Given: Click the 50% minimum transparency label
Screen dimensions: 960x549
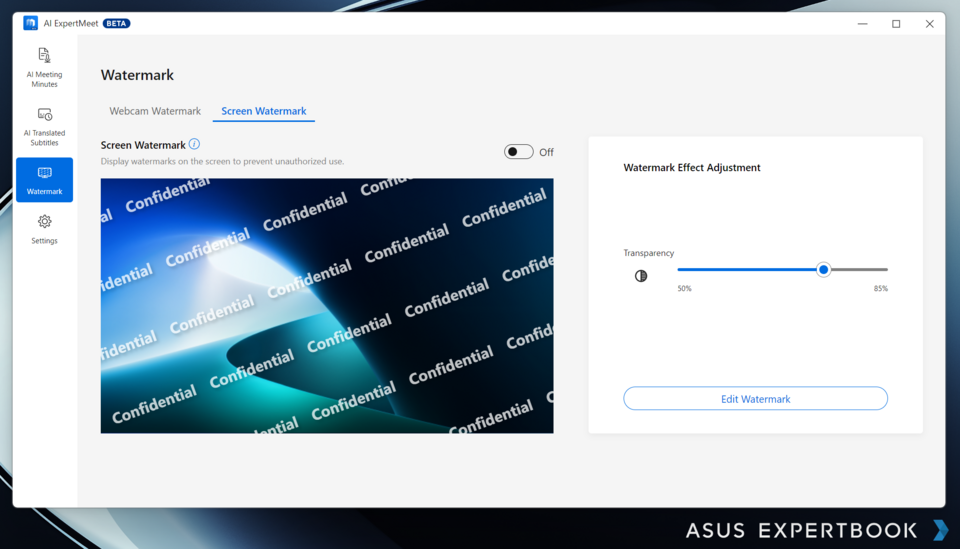Looking at the screenshot, I should 684,289.
